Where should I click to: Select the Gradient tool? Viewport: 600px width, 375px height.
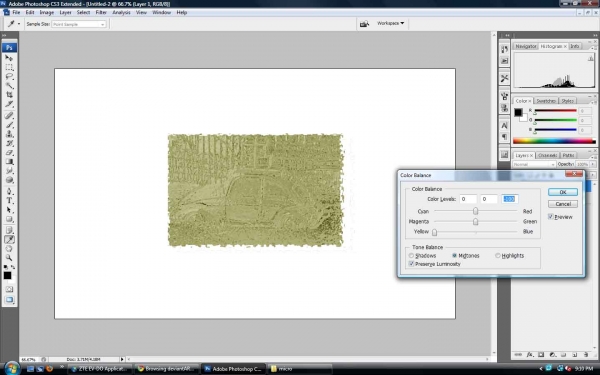coord(9,161)
